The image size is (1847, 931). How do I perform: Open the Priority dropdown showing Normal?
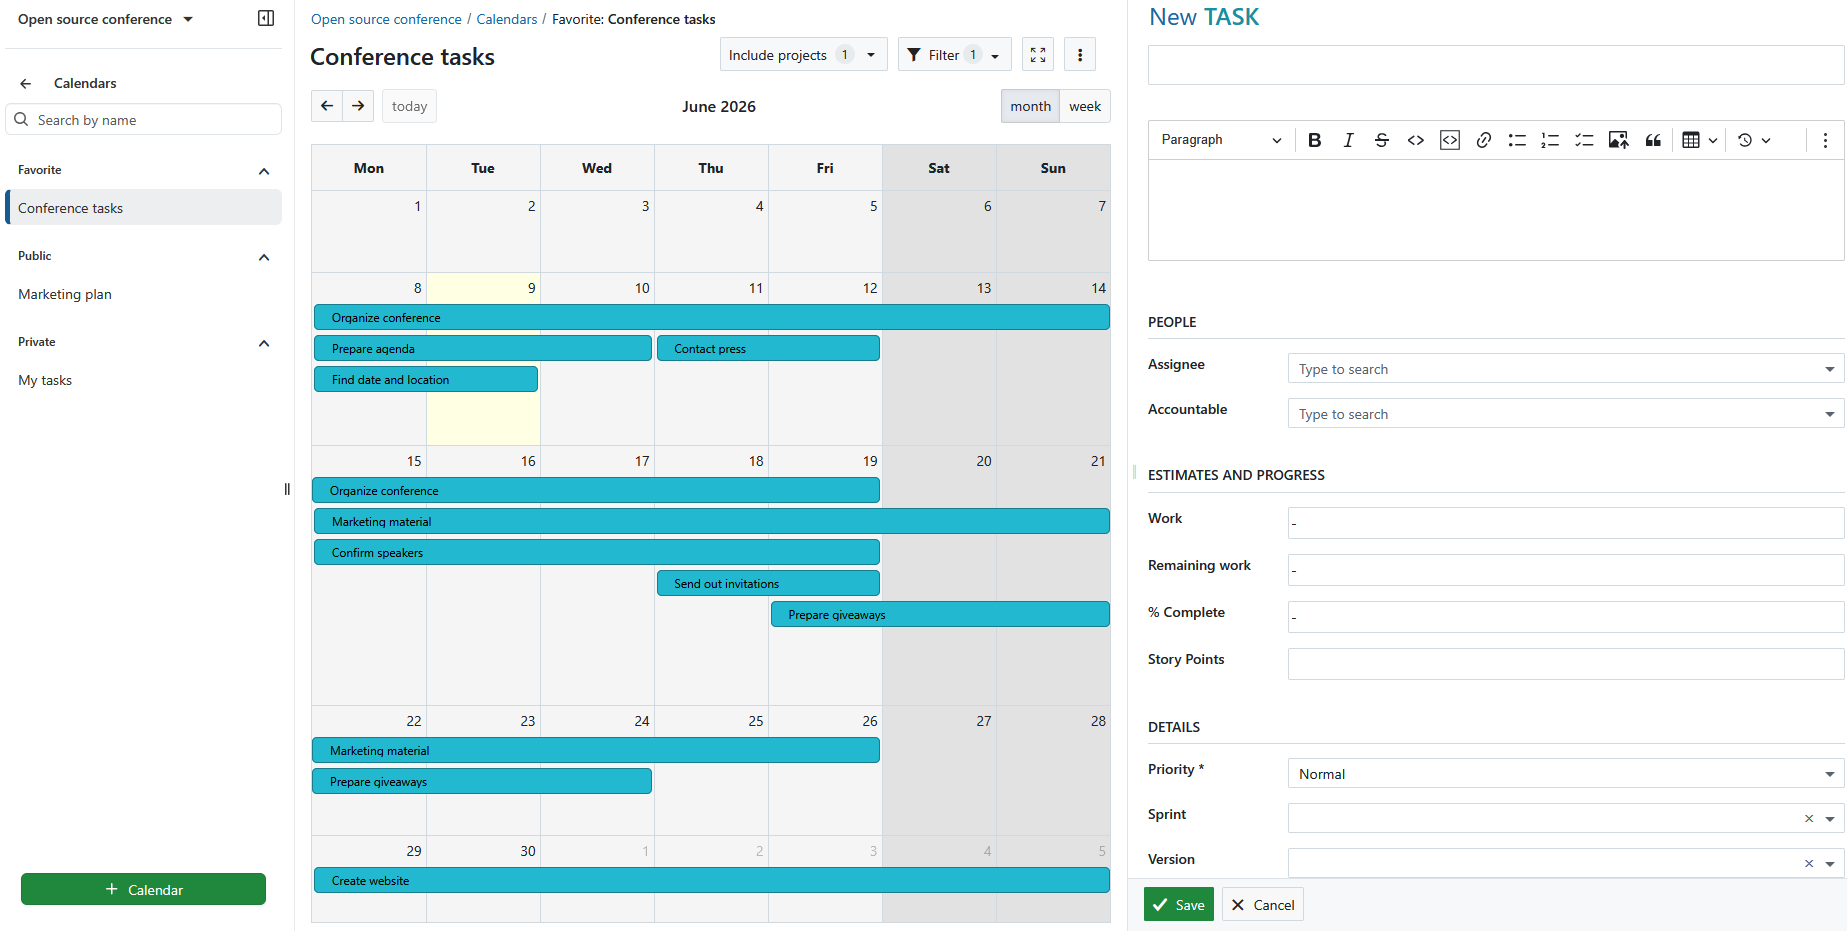[x=1565, y=774]
